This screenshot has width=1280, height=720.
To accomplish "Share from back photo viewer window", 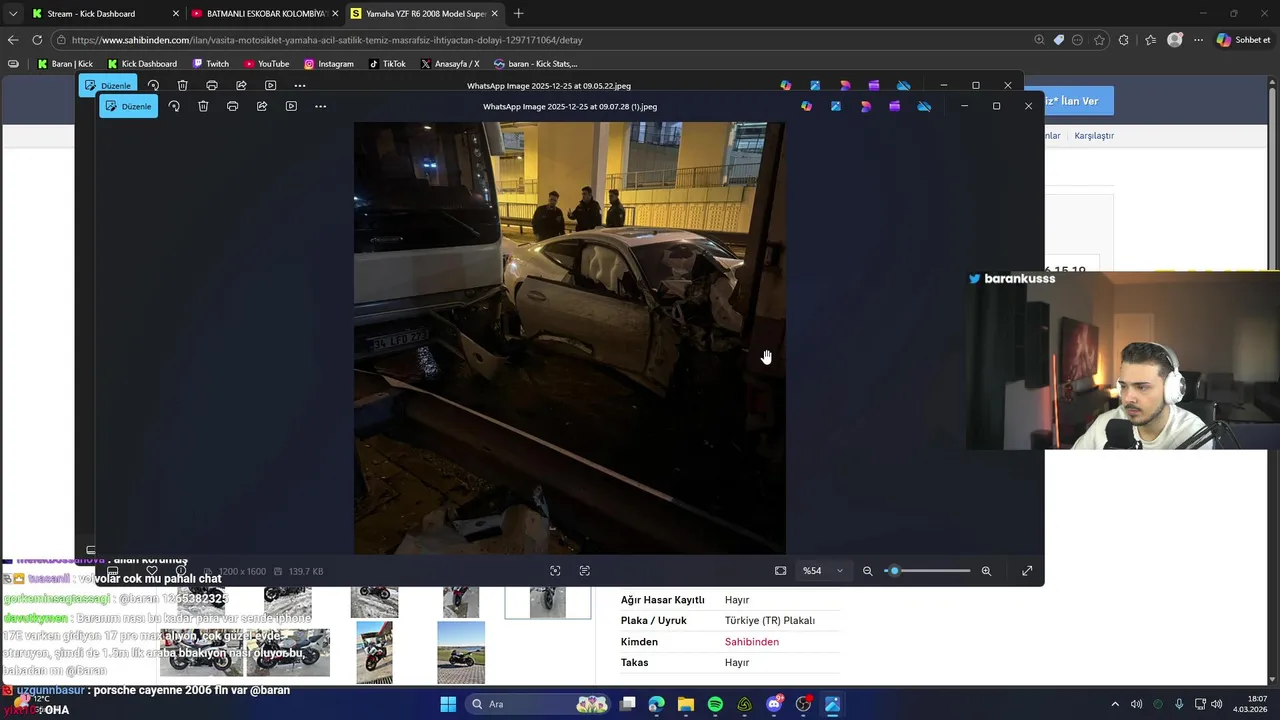I will [241, 86].
